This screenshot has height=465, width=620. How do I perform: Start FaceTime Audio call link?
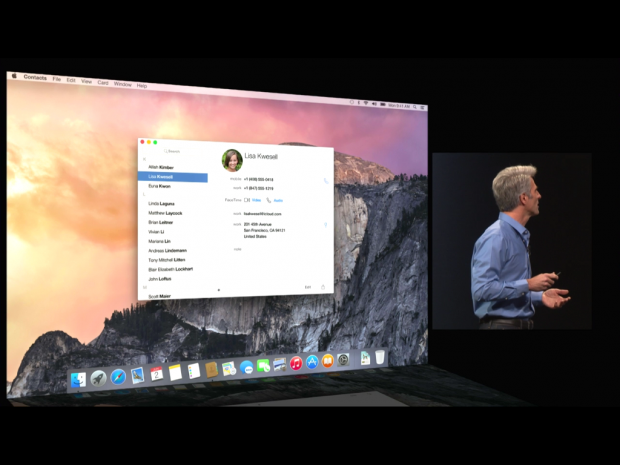[278, 201]
